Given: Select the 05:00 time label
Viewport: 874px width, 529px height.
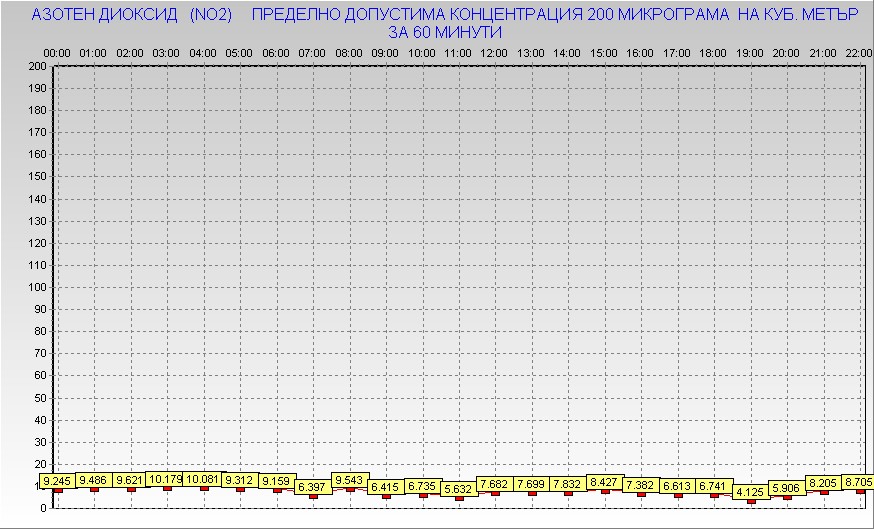Looking at the screenshot, I should (239, 54).
